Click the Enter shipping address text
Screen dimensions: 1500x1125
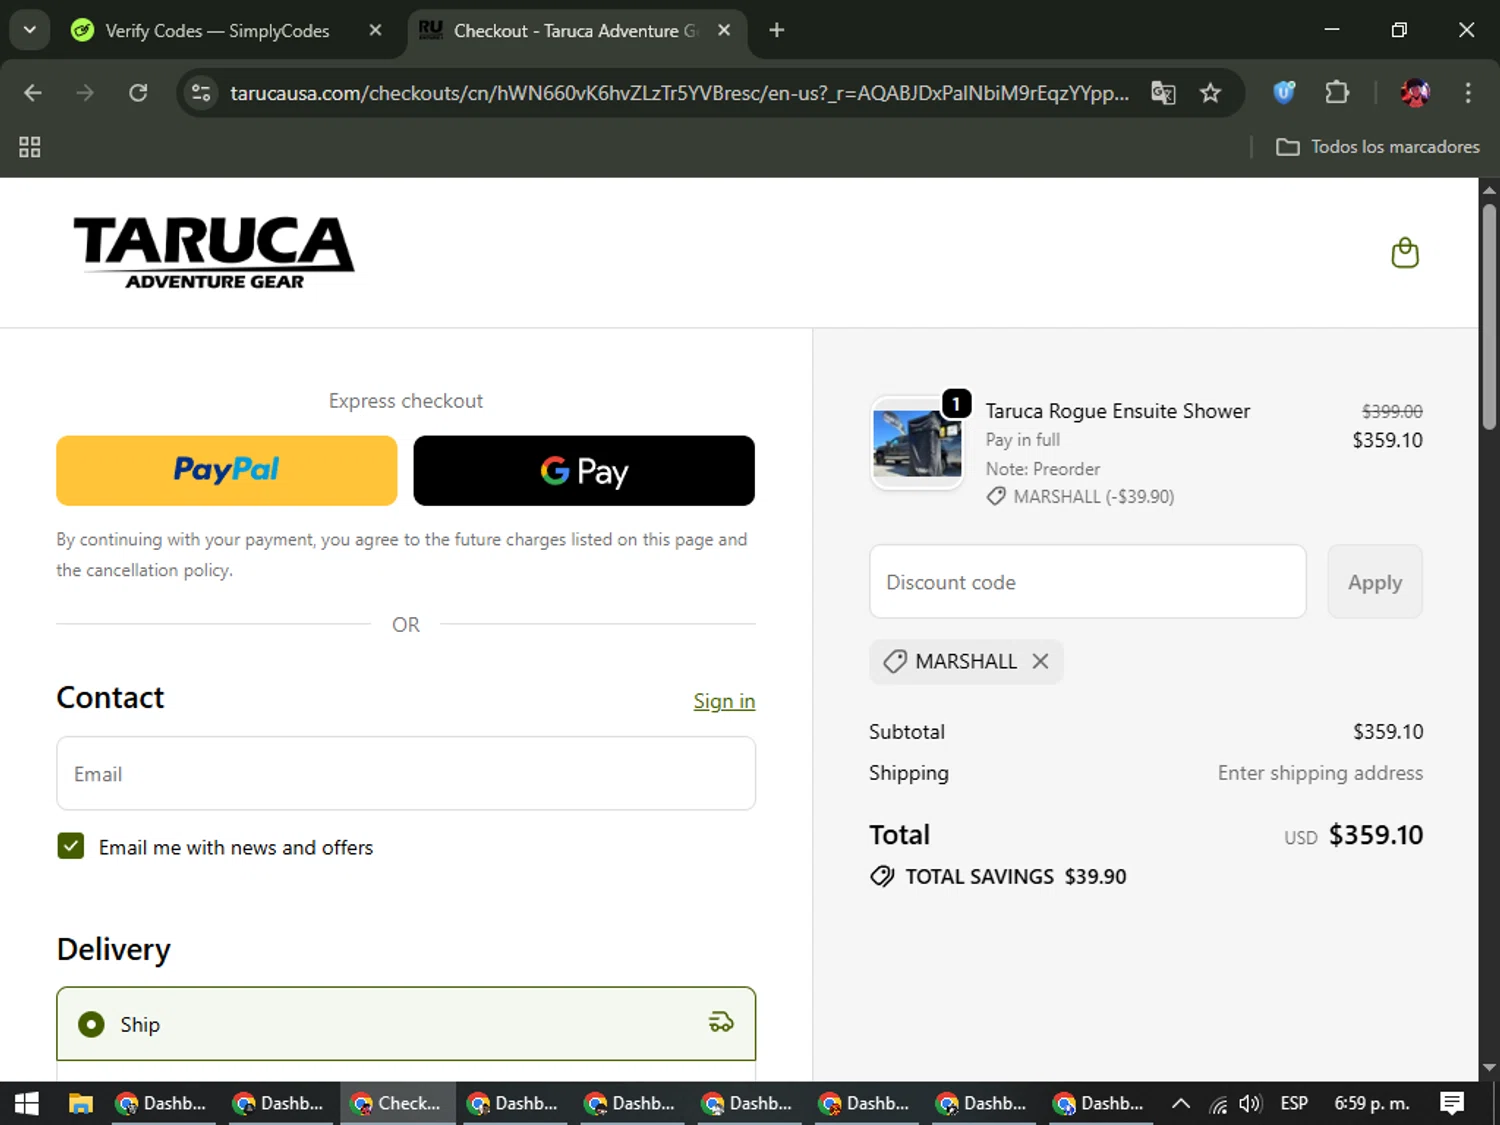1320,773
